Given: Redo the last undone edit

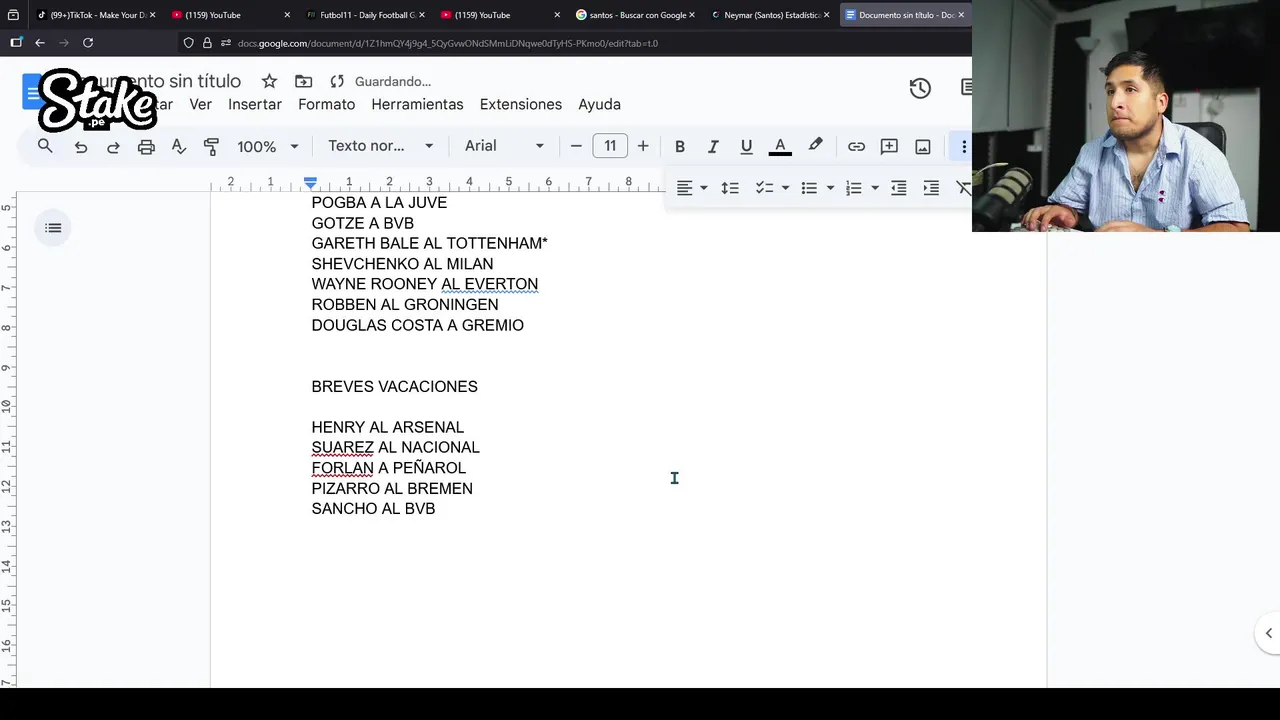Looking at the screenshot, I should (x=113, y=146).
